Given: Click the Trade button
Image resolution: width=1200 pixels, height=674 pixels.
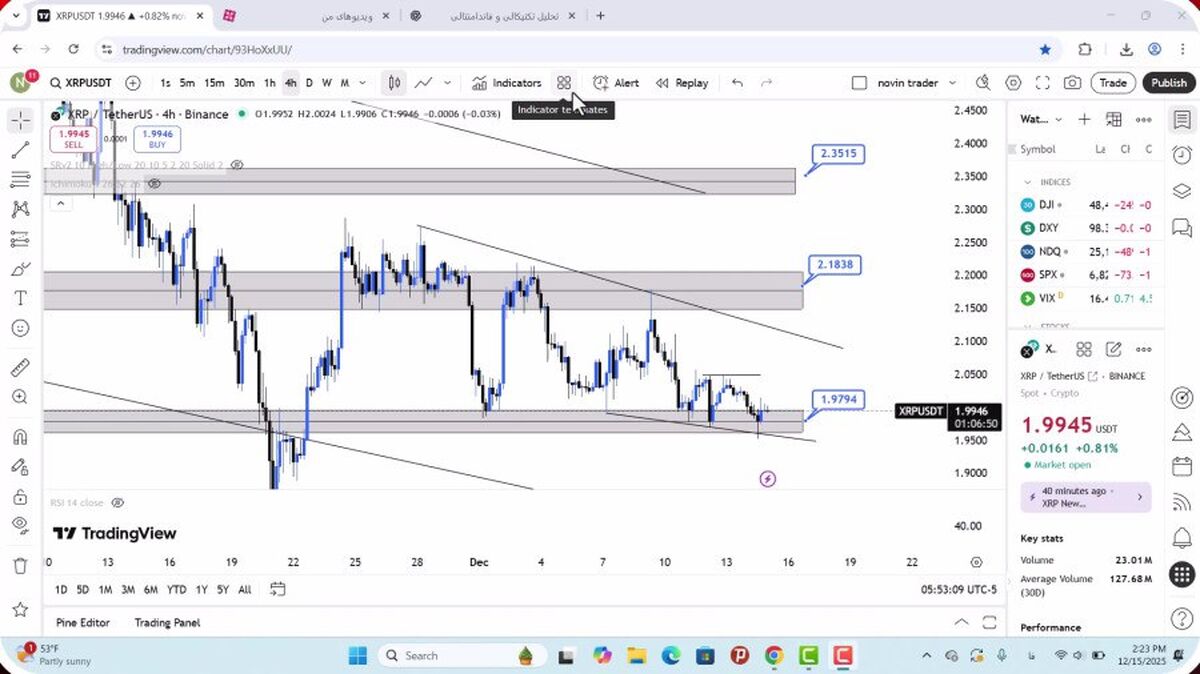Looking at the screenshot, I should click(x=1113, y=83).
